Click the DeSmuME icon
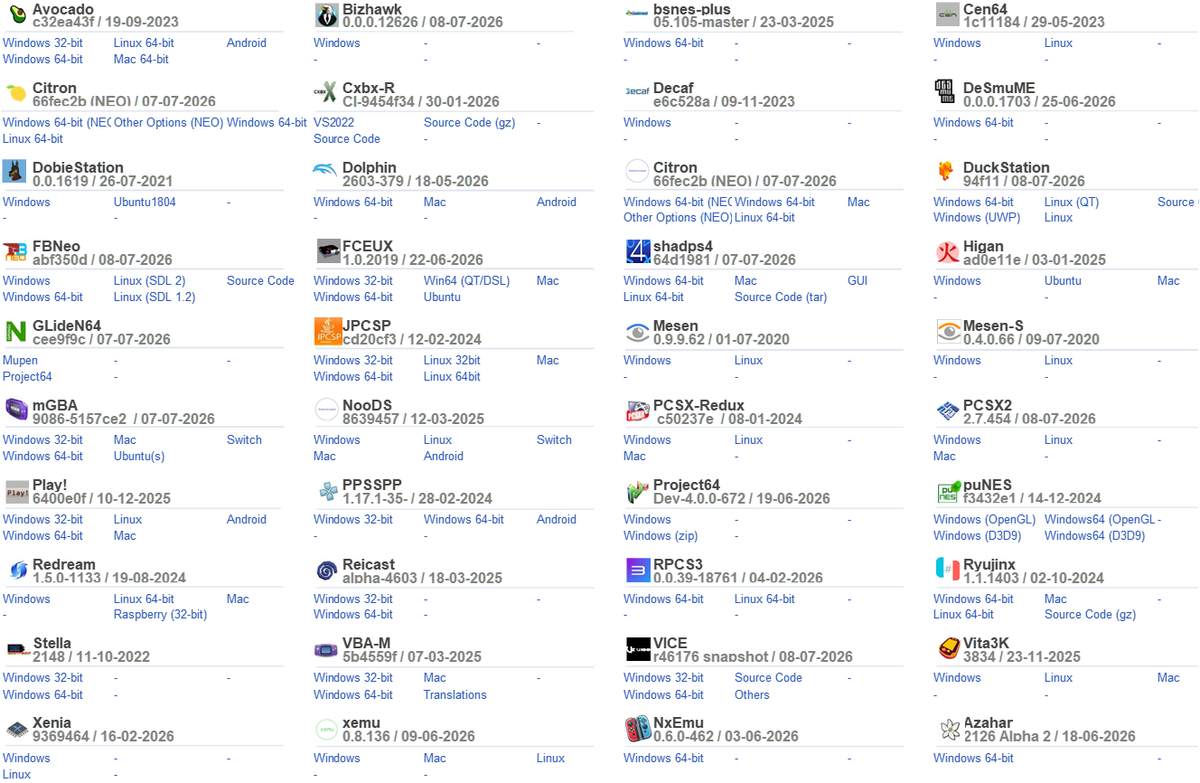 (945, 93)
